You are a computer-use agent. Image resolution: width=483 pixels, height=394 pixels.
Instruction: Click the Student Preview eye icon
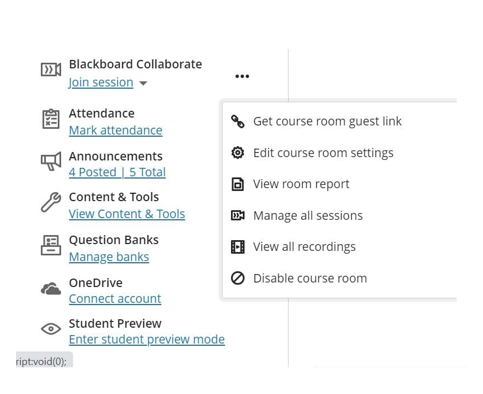[x=51, y=329]
